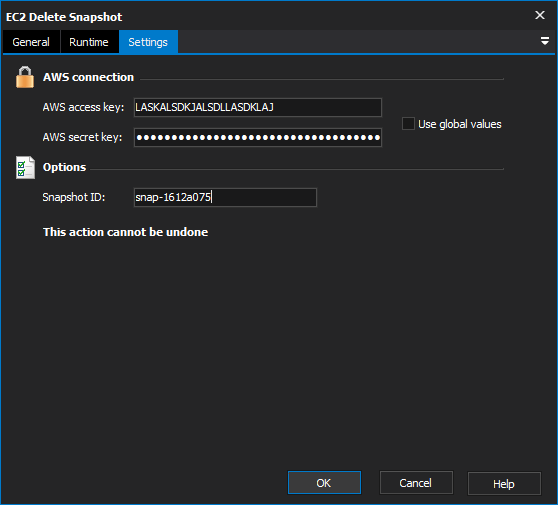The width and height of the screenshot is (558, 505).
Task: Click the padlock AWS connection icon
Action: (25, 77)
